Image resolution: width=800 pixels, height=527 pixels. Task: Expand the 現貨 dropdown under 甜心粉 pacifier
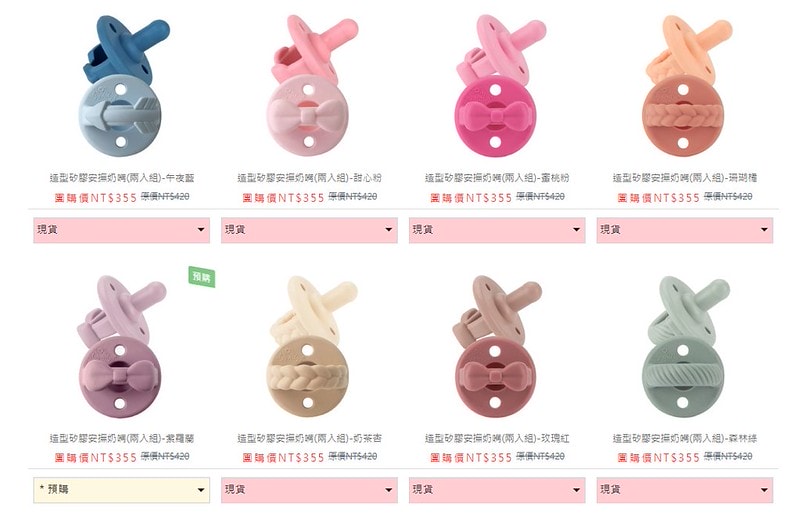(x=309, y=230)
